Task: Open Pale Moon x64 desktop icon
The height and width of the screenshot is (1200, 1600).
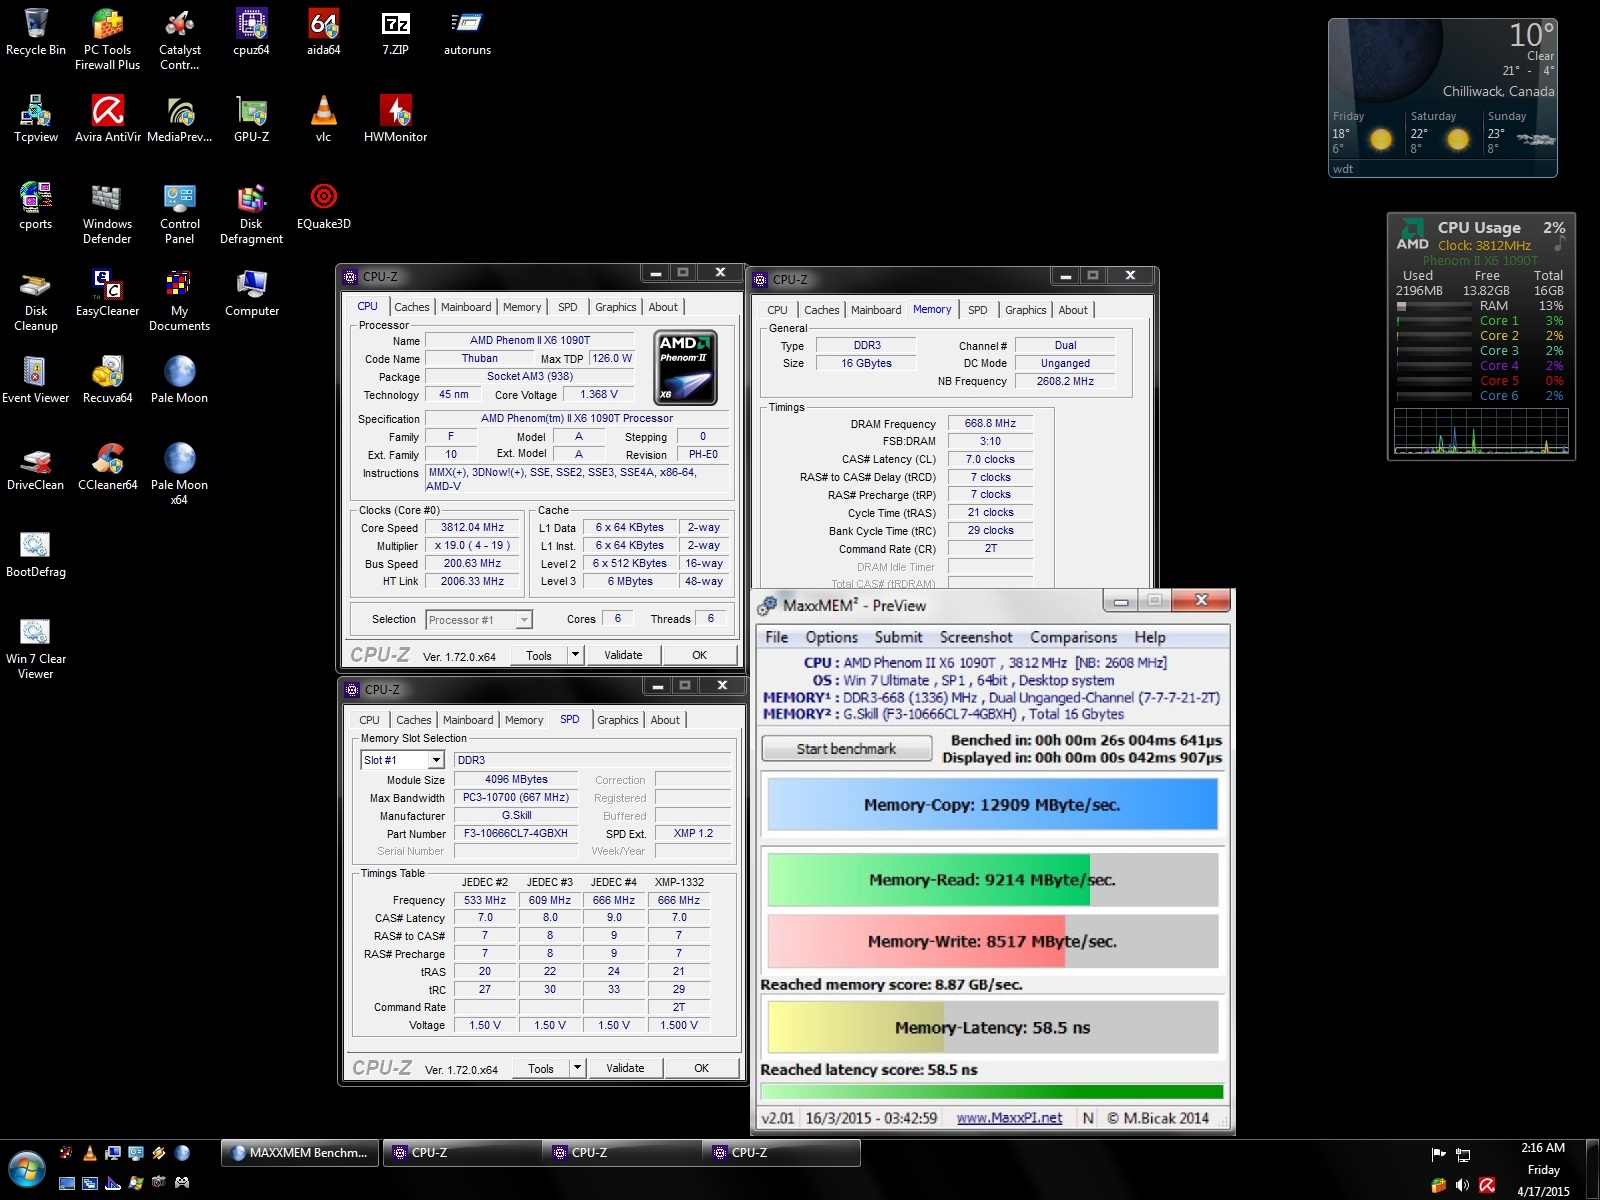Action: tap(180, 474)
